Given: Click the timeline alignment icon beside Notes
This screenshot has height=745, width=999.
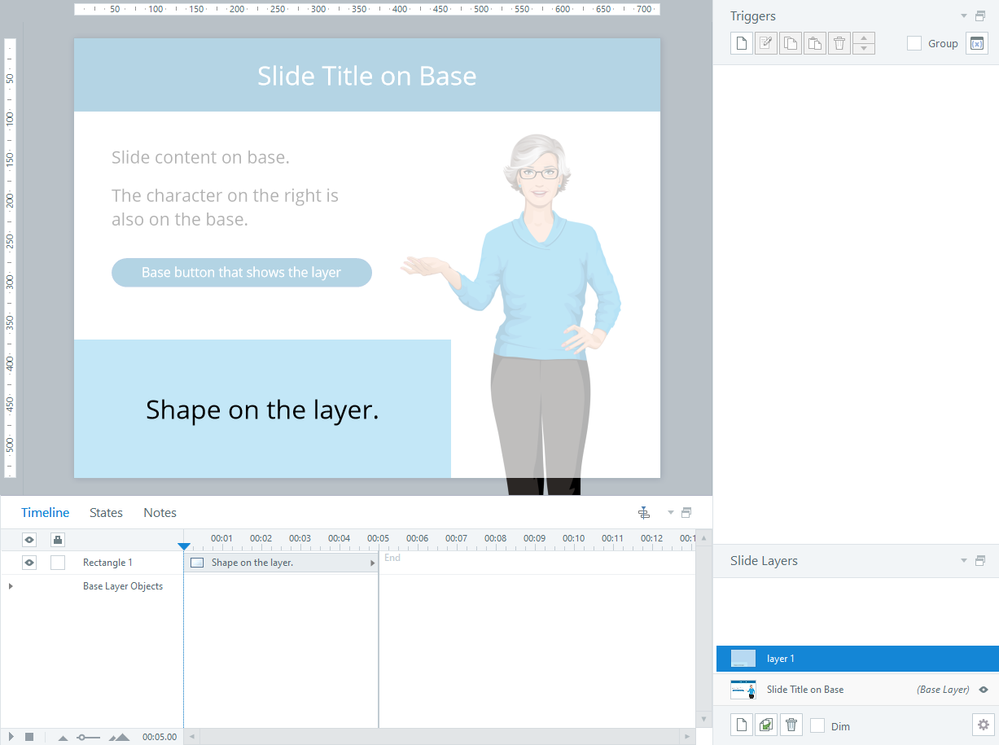Looking at the screenshot, I should [644, 512].
